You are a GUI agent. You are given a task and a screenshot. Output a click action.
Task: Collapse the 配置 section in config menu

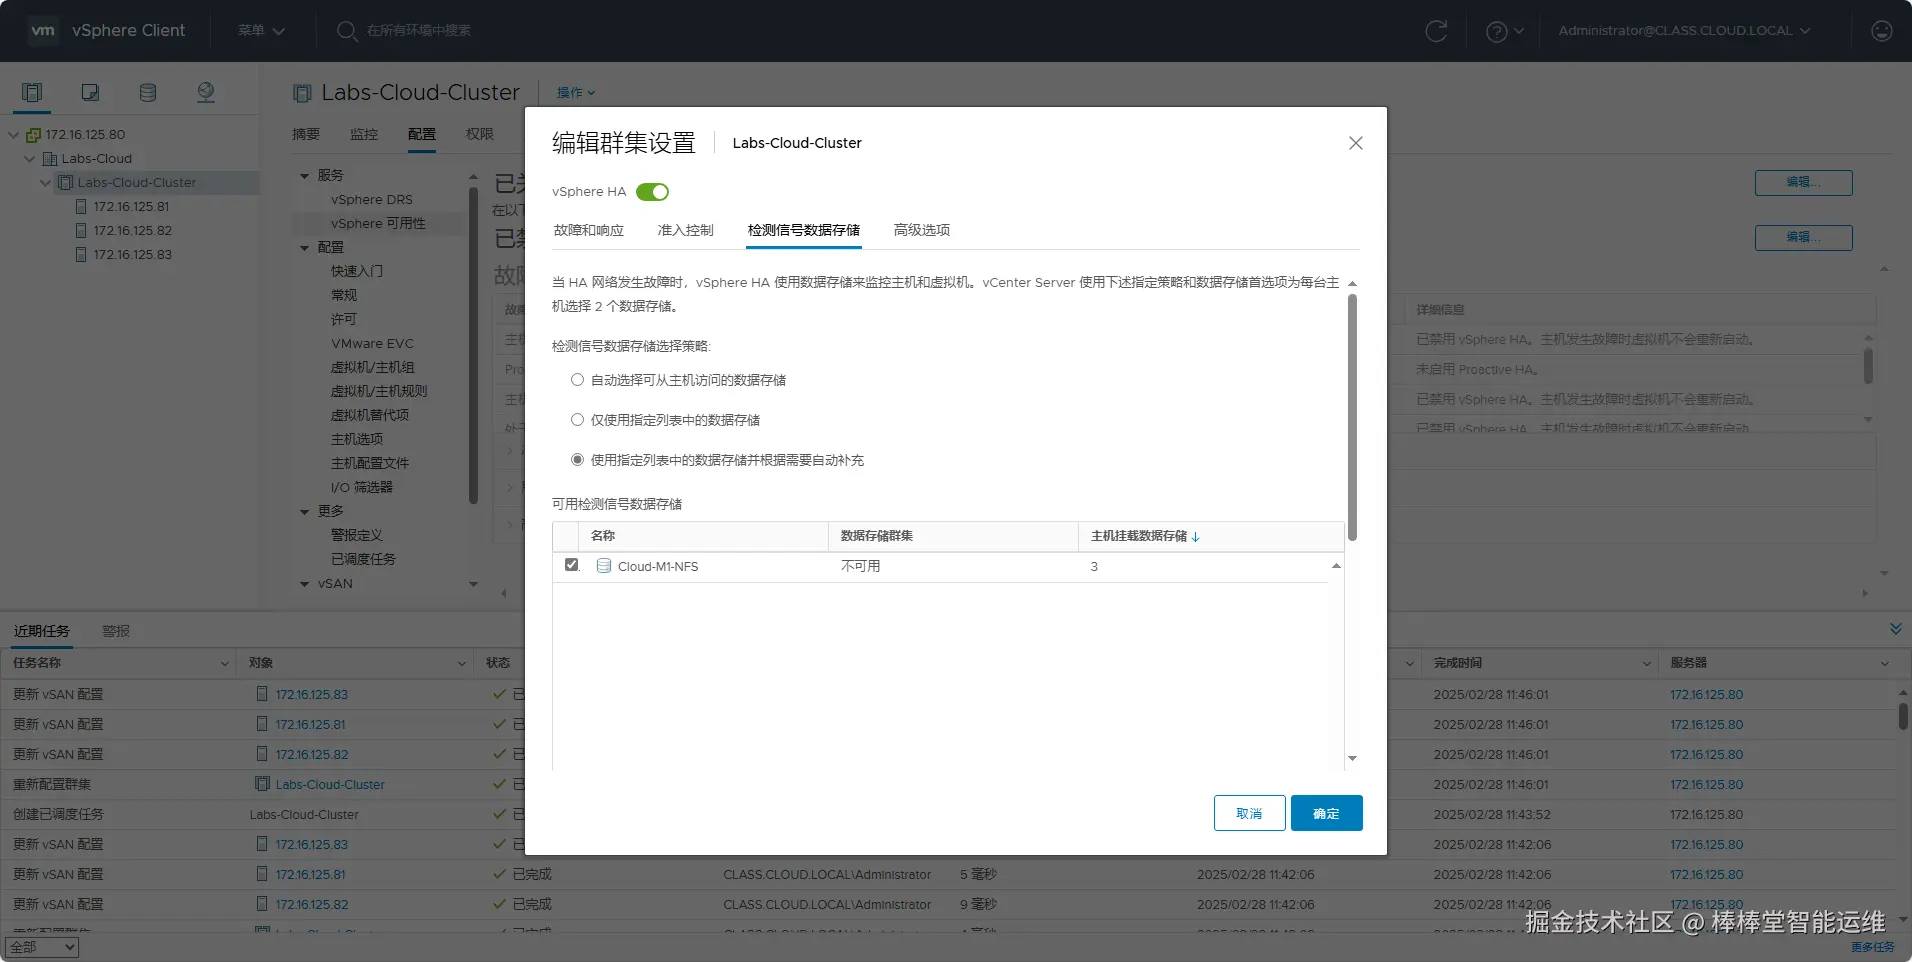[x=305, y=248]
